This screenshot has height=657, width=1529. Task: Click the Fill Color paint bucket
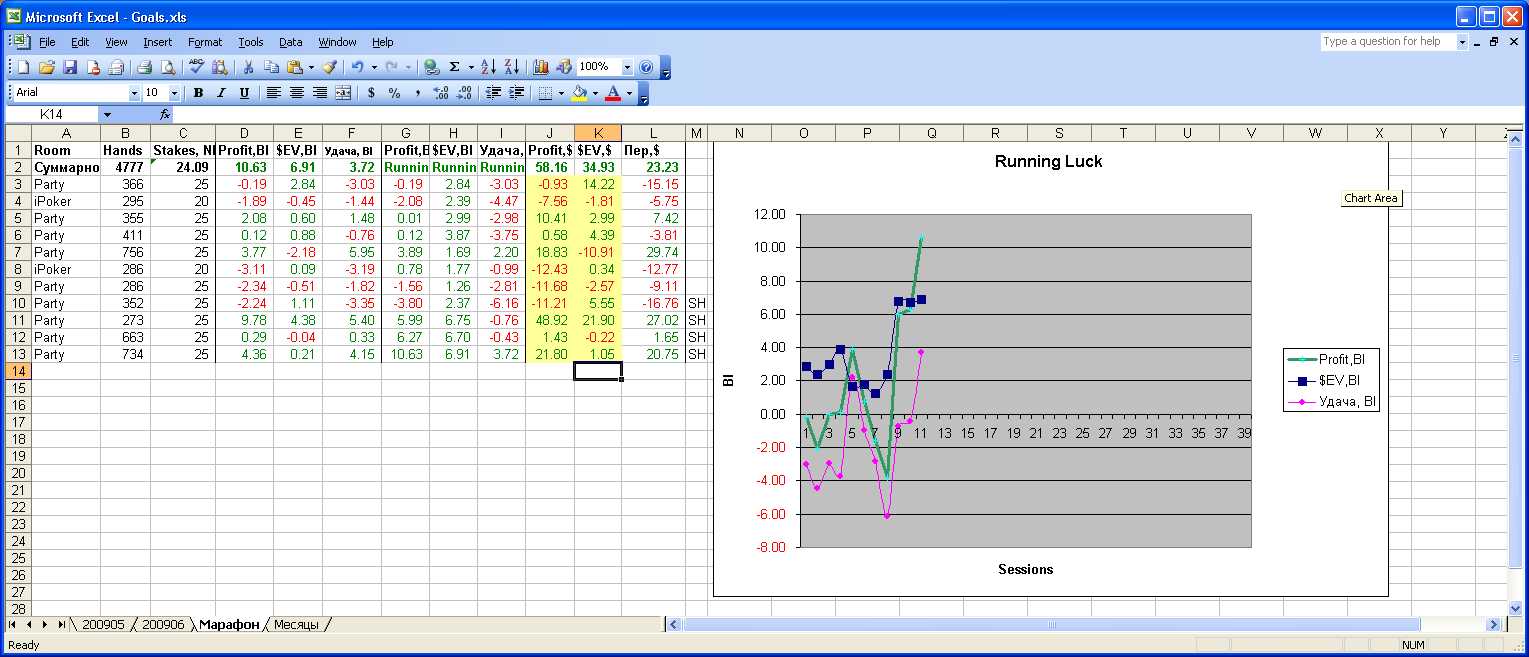(579, 93)
